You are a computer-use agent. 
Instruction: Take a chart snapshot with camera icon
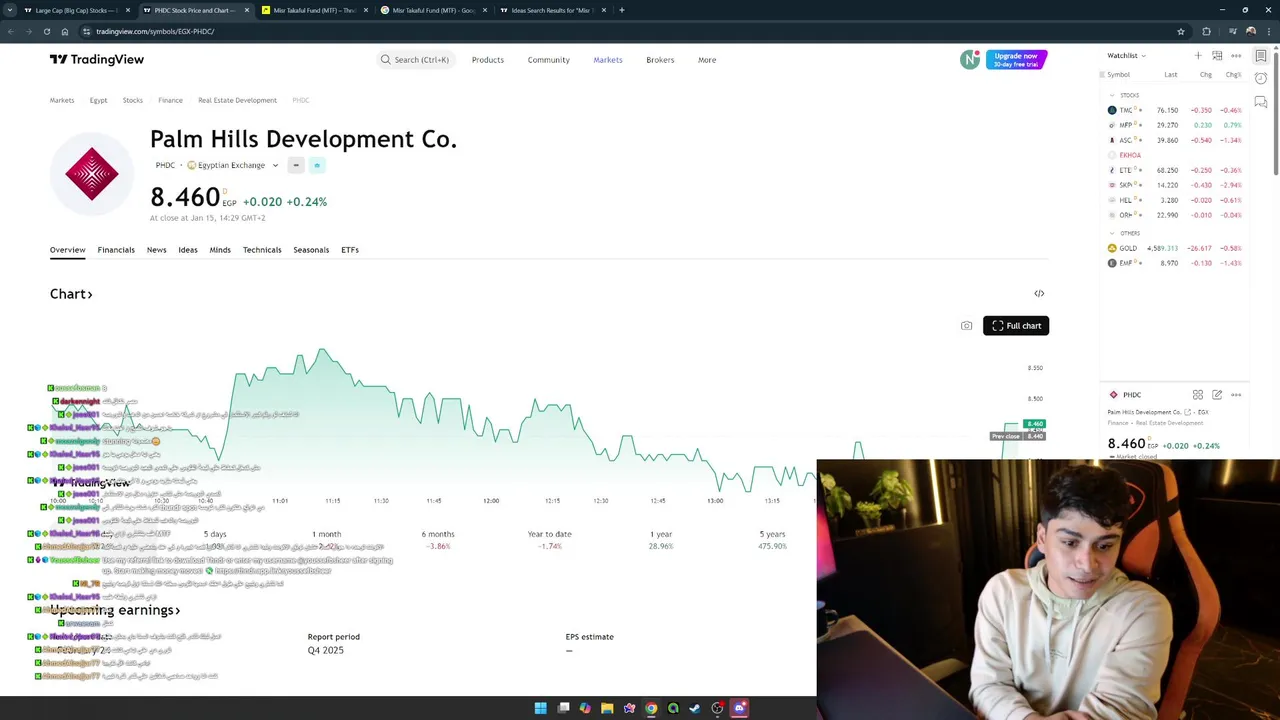[x=966, y=326]
